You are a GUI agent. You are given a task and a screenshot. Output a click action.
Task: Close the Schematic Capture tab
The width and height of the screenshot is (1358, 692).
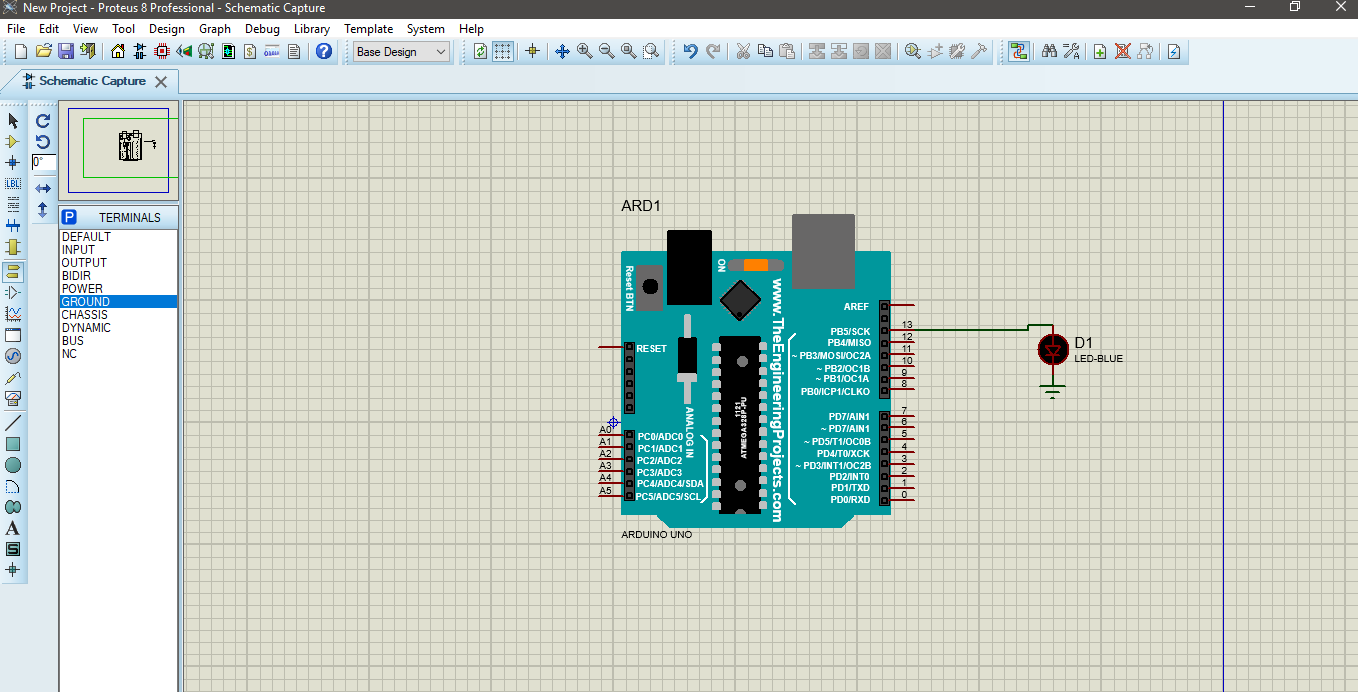click(x=161, y=81)
